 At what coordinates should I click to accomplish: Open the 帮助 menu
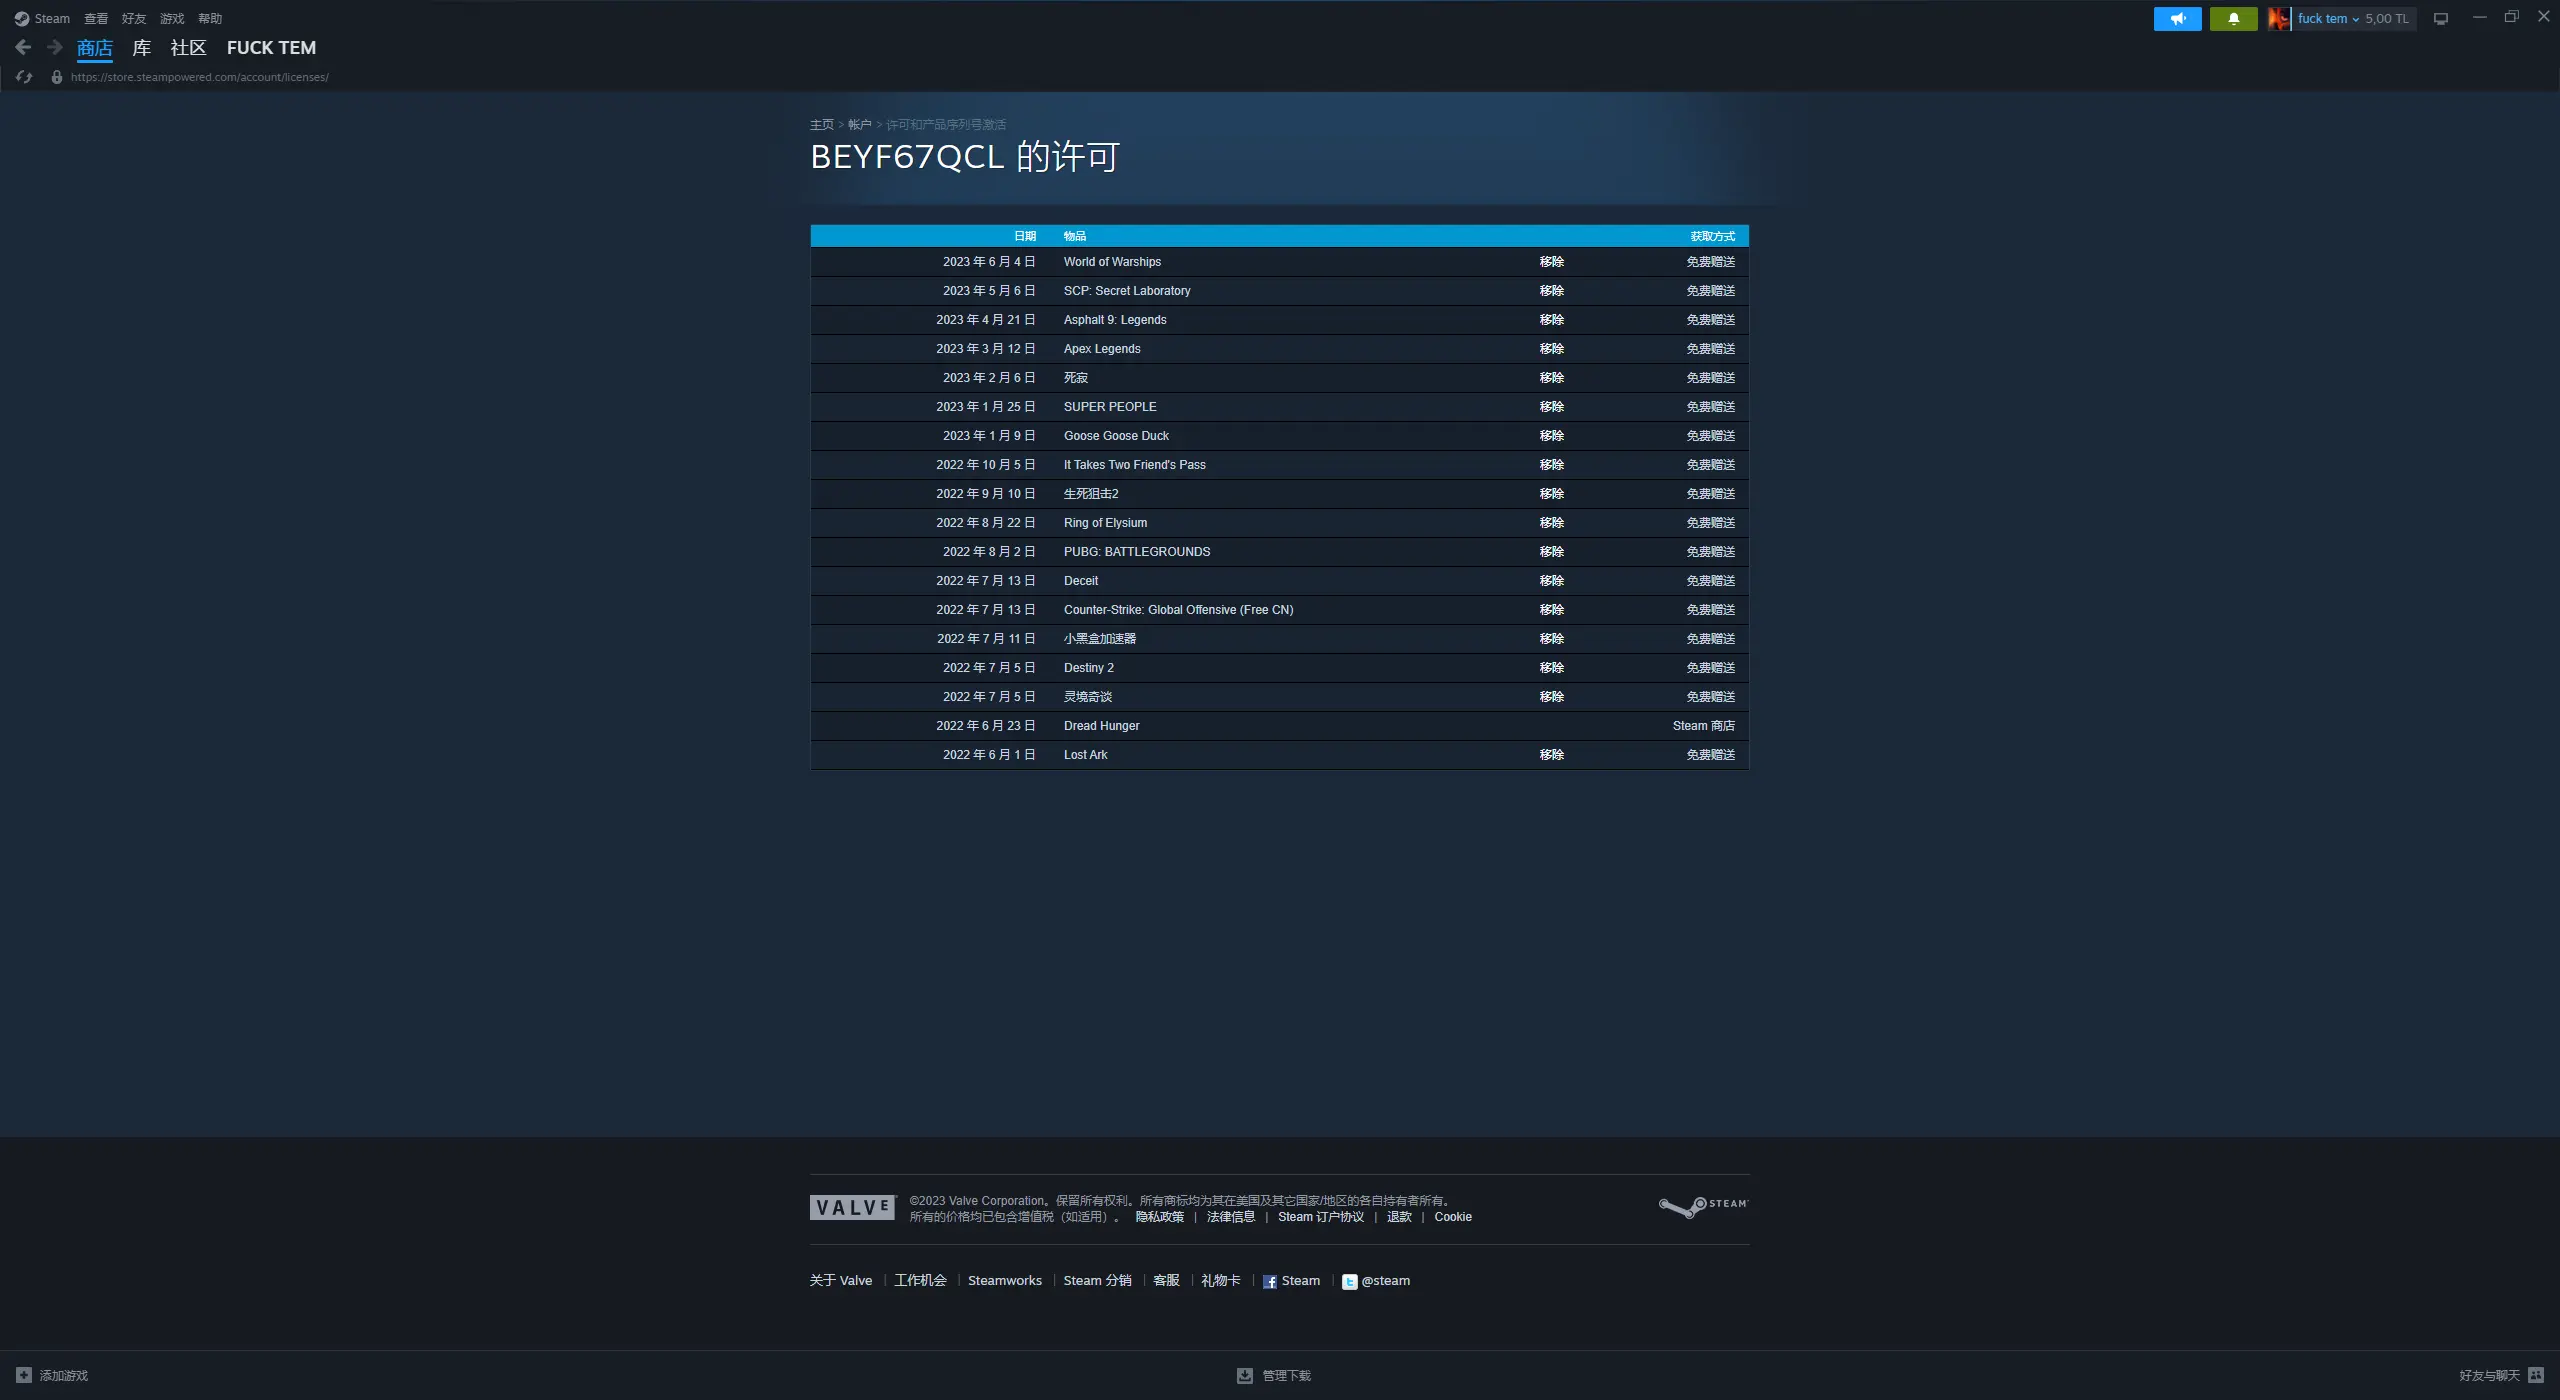pos(210,18)
